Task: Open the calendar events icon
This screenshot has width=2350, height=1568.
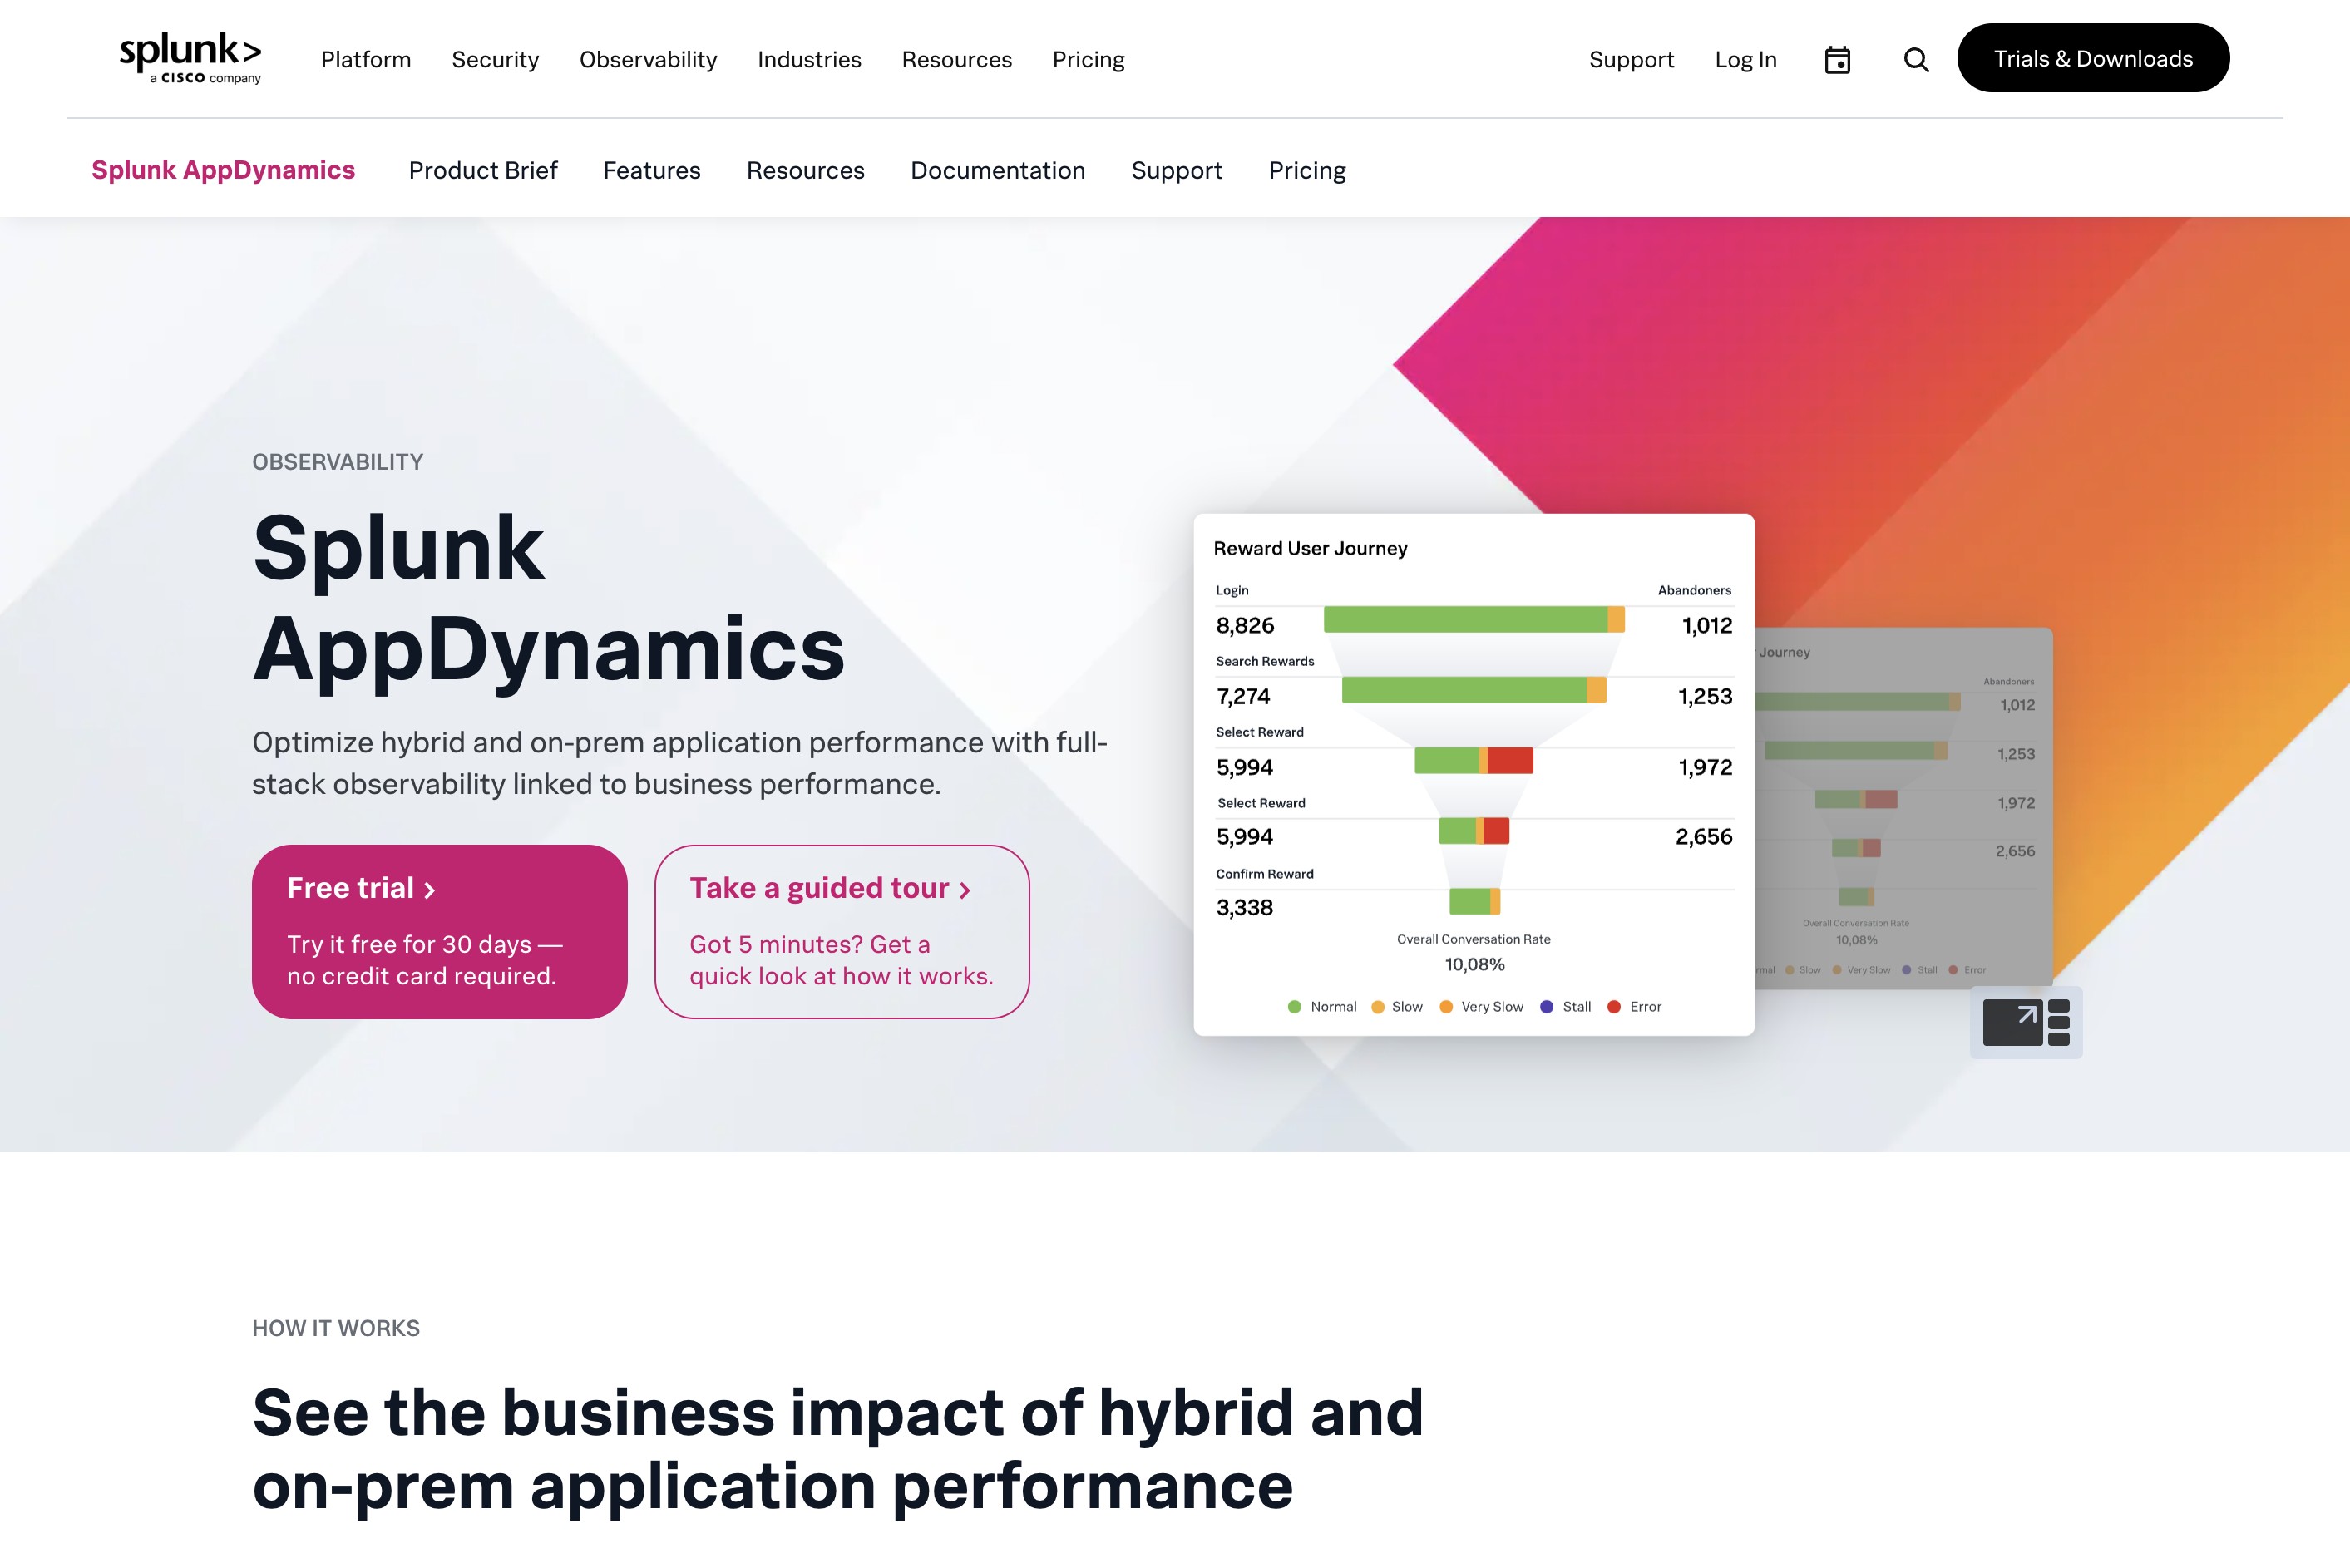Action: (1837, 60)
